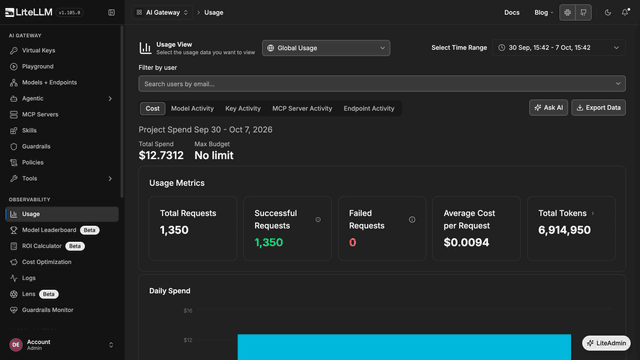Click the Total Tokens value 6,914,950

click(x=564, y=230)
